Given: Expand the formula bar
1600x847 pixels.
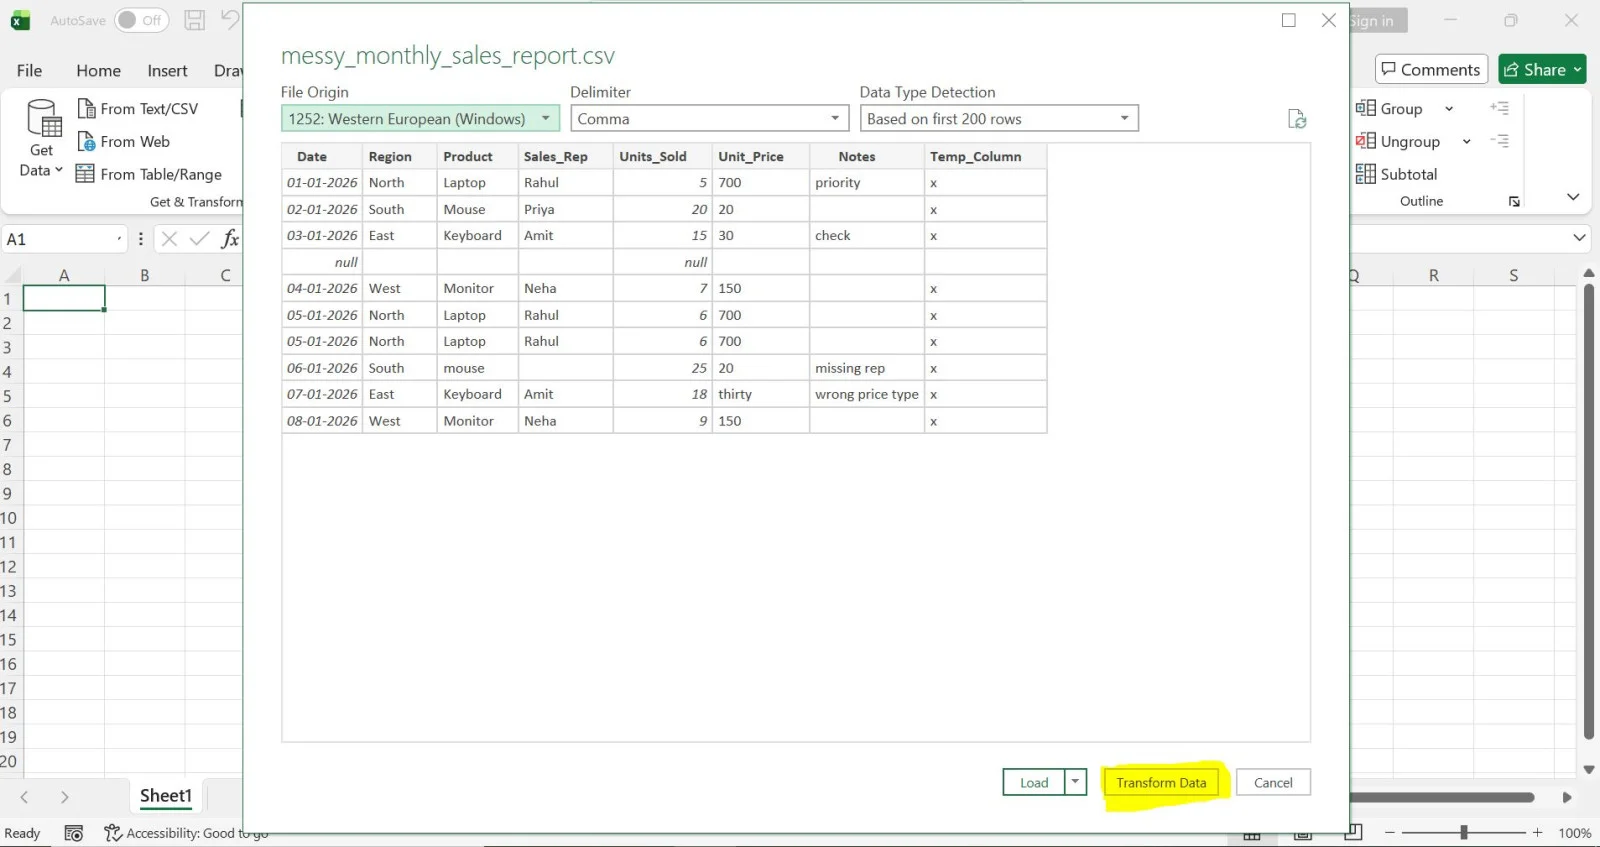Looking at the screenshot, I should tap(1579, 238).
